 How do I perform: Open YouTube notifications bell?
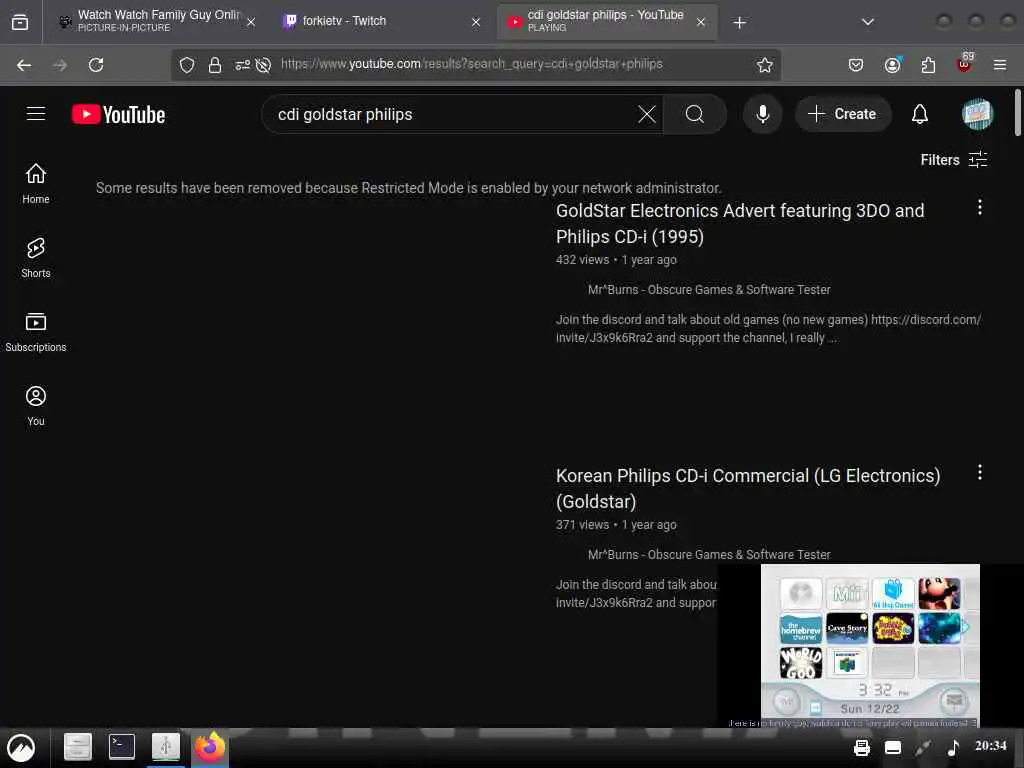coord(920,114)
